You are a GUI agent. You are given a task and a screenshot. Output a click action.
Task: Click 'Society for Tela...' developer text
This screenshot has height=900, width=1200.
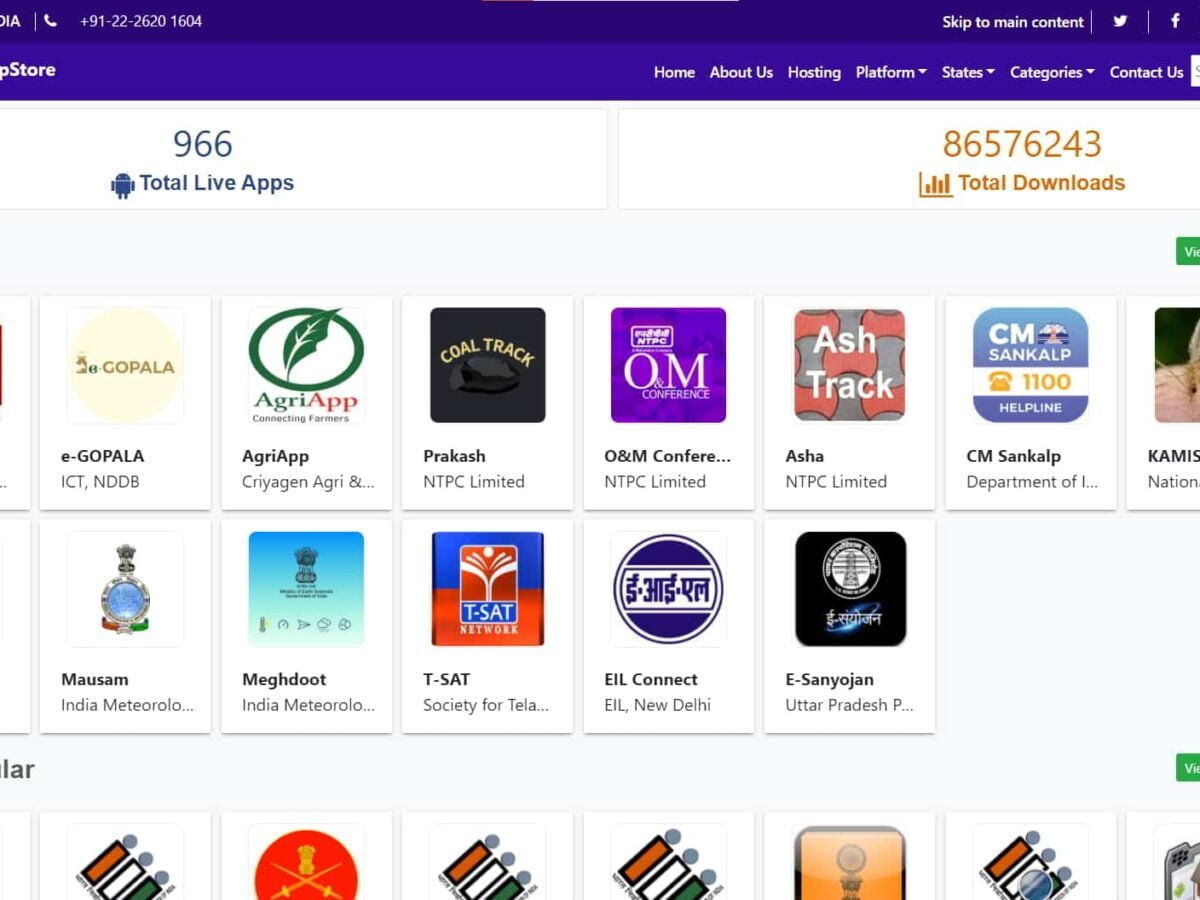pos(486,706)
